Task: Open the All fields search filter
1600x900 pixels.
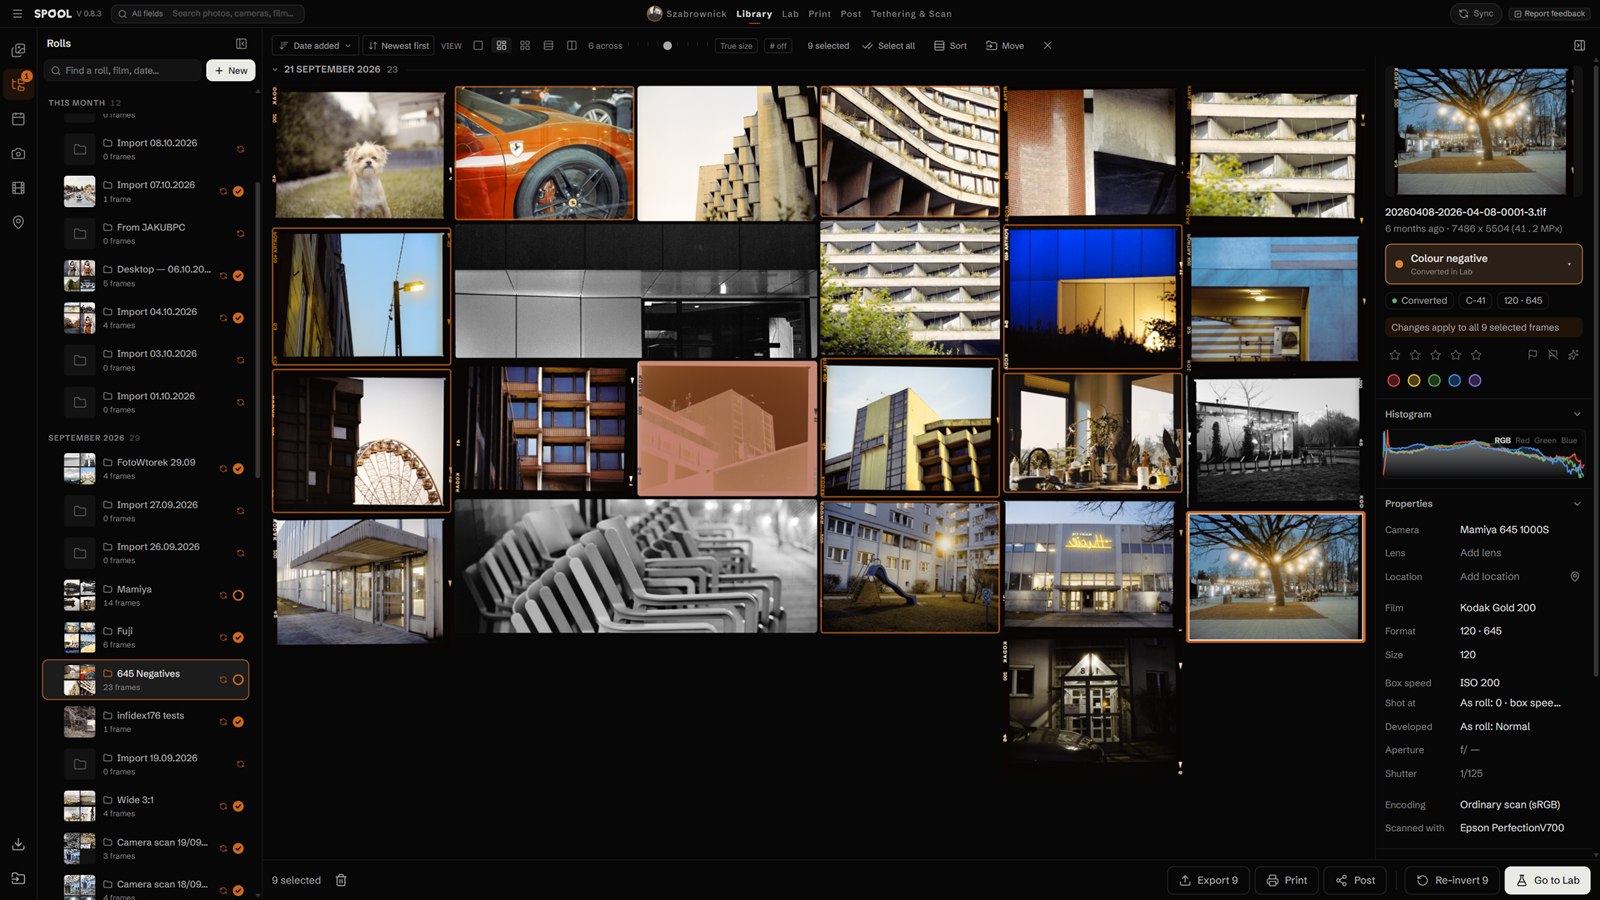Action: coord(141,14)
